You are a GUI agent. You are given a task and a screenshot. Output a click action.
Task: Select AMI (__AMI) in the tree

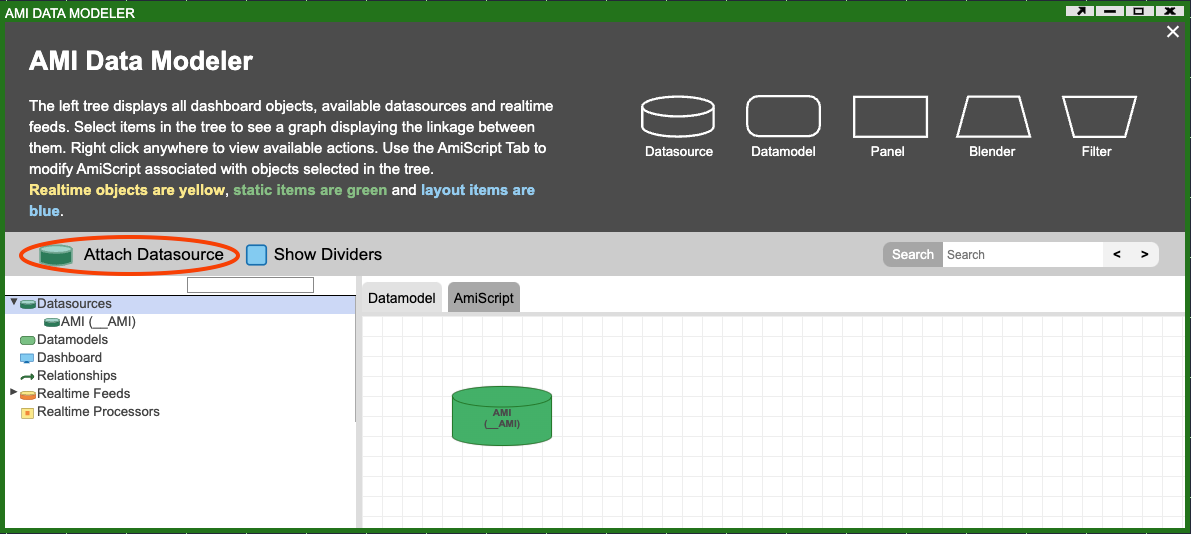[x=97, y=322]
